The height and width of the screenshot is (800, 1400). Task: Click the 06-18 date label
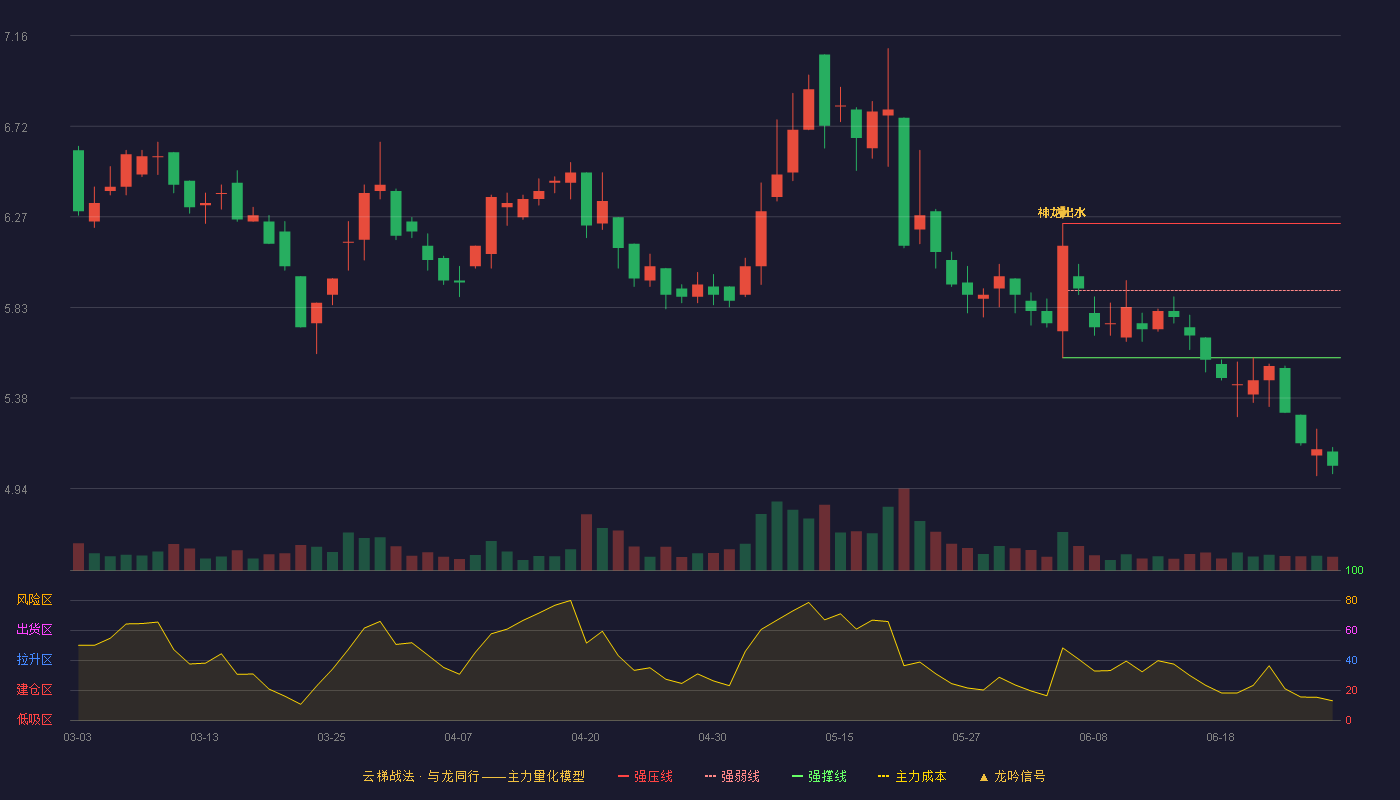click(1220, 737)
